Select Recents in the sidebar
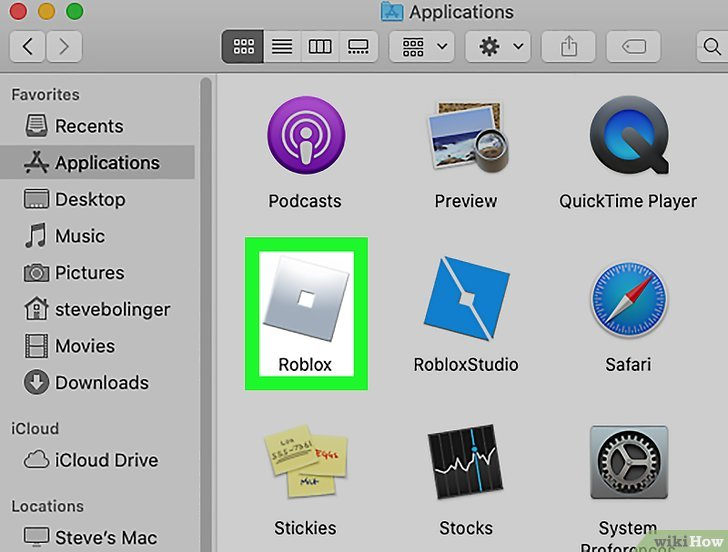Viewport: 728px width, 552px height. click(88, 126)
